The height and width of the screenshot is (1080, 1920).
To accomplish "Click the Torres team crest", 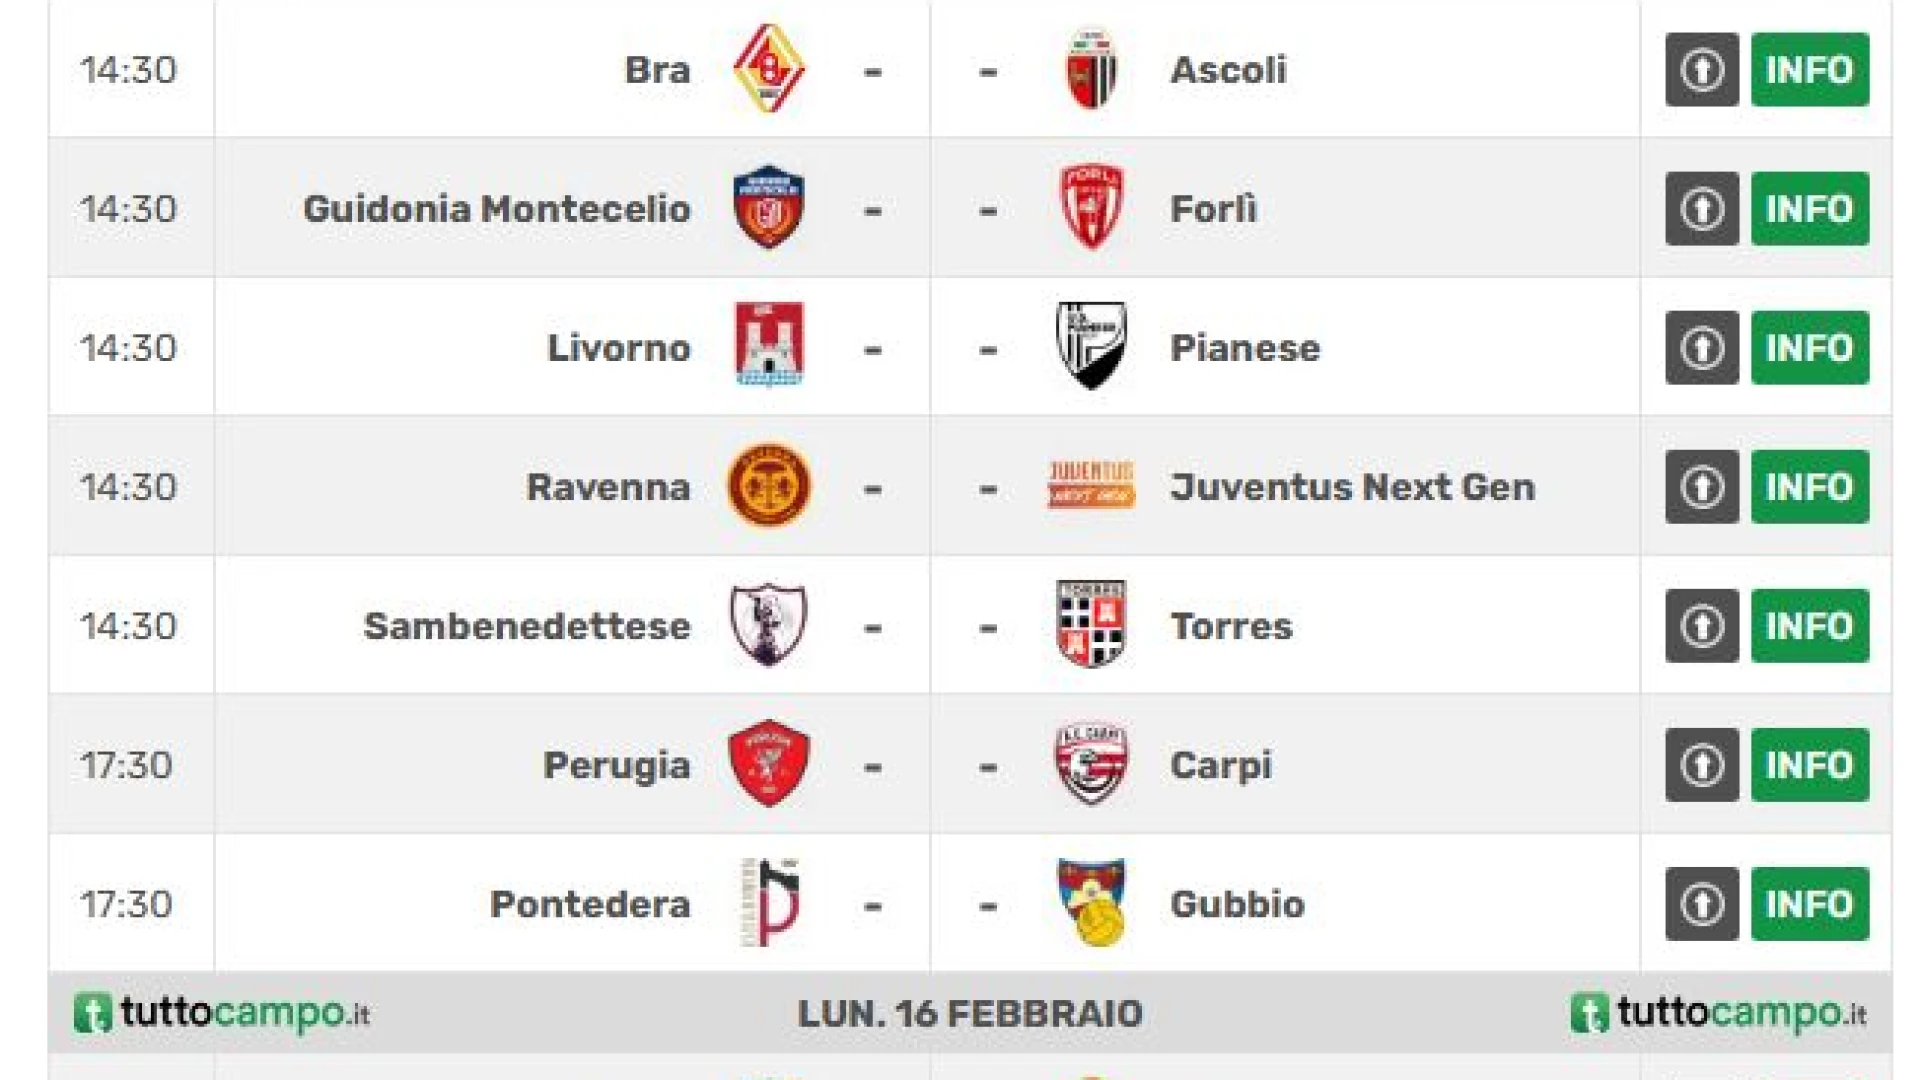I will (1091, 625).
